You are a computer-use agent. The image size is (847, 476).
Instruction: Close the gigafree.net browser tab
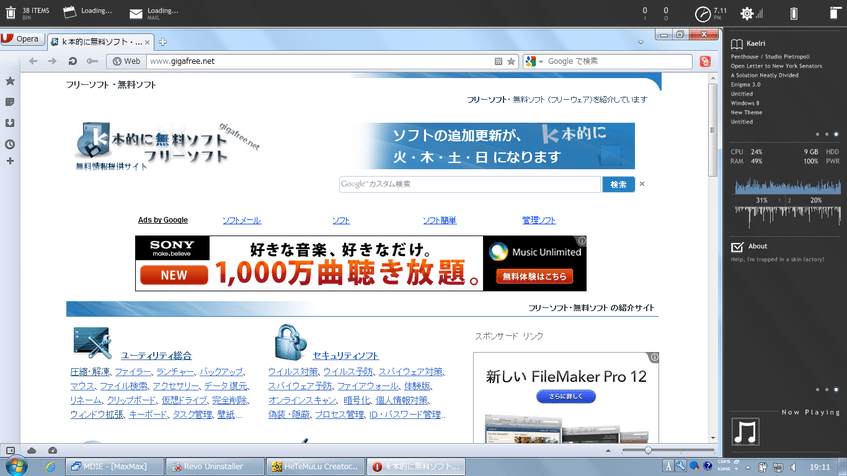click(x=147, y=42)
